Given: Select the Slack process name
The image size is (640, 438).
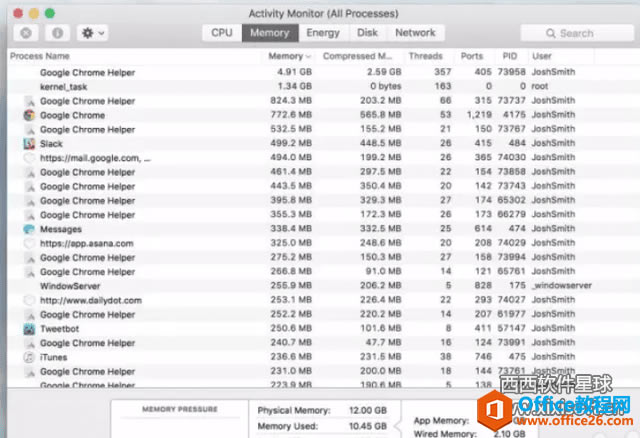Looking at the screenshot, I should tap(51, 144).
